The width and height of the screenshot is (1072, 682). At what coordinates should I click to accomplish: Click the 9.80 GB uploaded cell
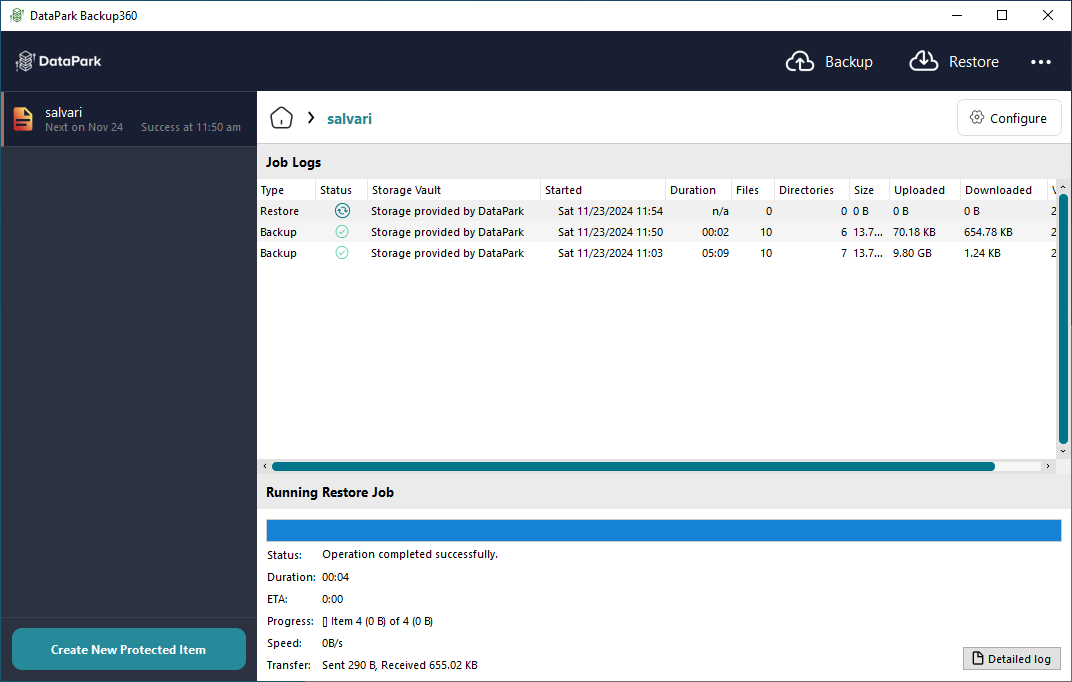click(x=912, y=253)
